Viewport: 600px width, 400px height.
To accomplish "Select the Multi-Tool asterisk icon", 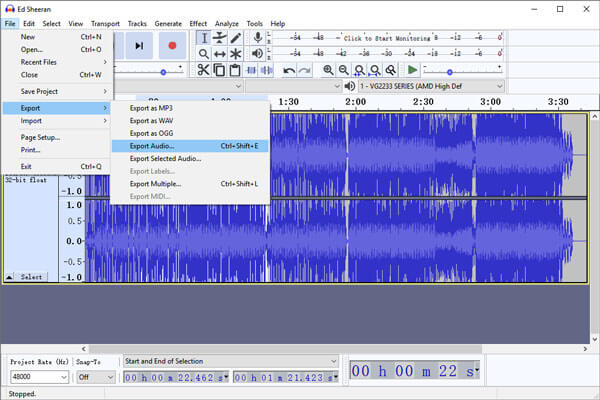I will coord(236,54).
